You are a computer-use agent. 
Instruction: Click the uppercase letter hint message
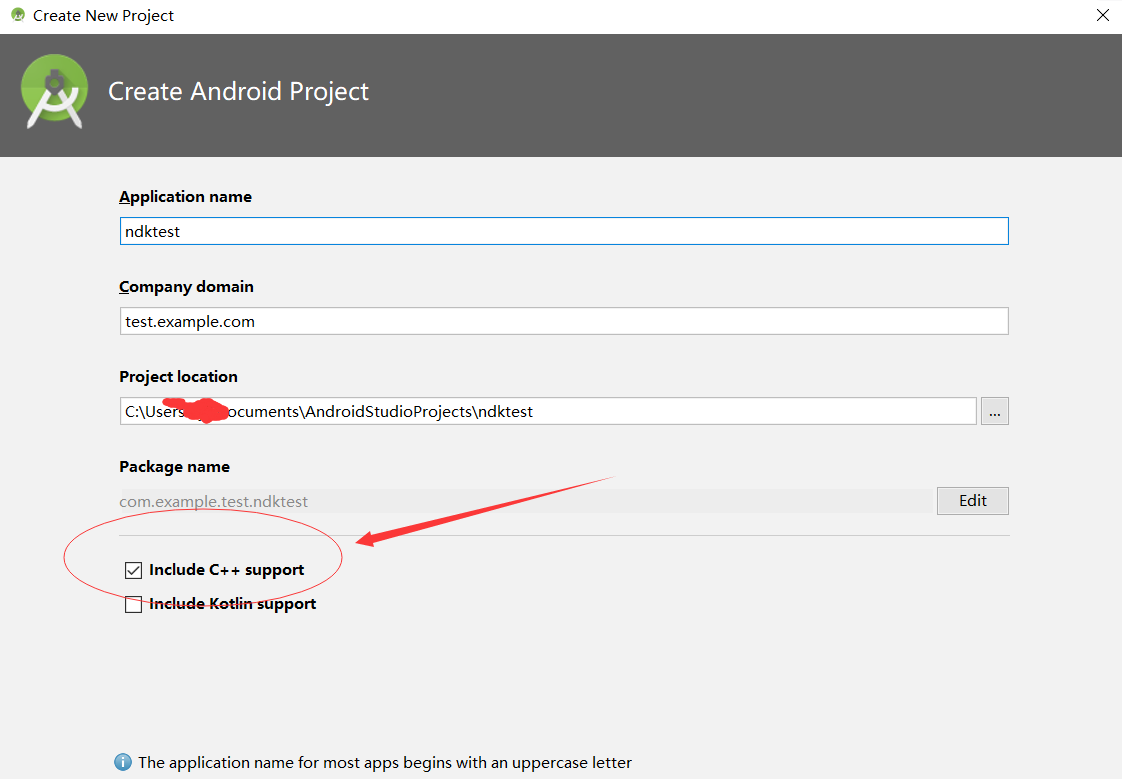385,763
